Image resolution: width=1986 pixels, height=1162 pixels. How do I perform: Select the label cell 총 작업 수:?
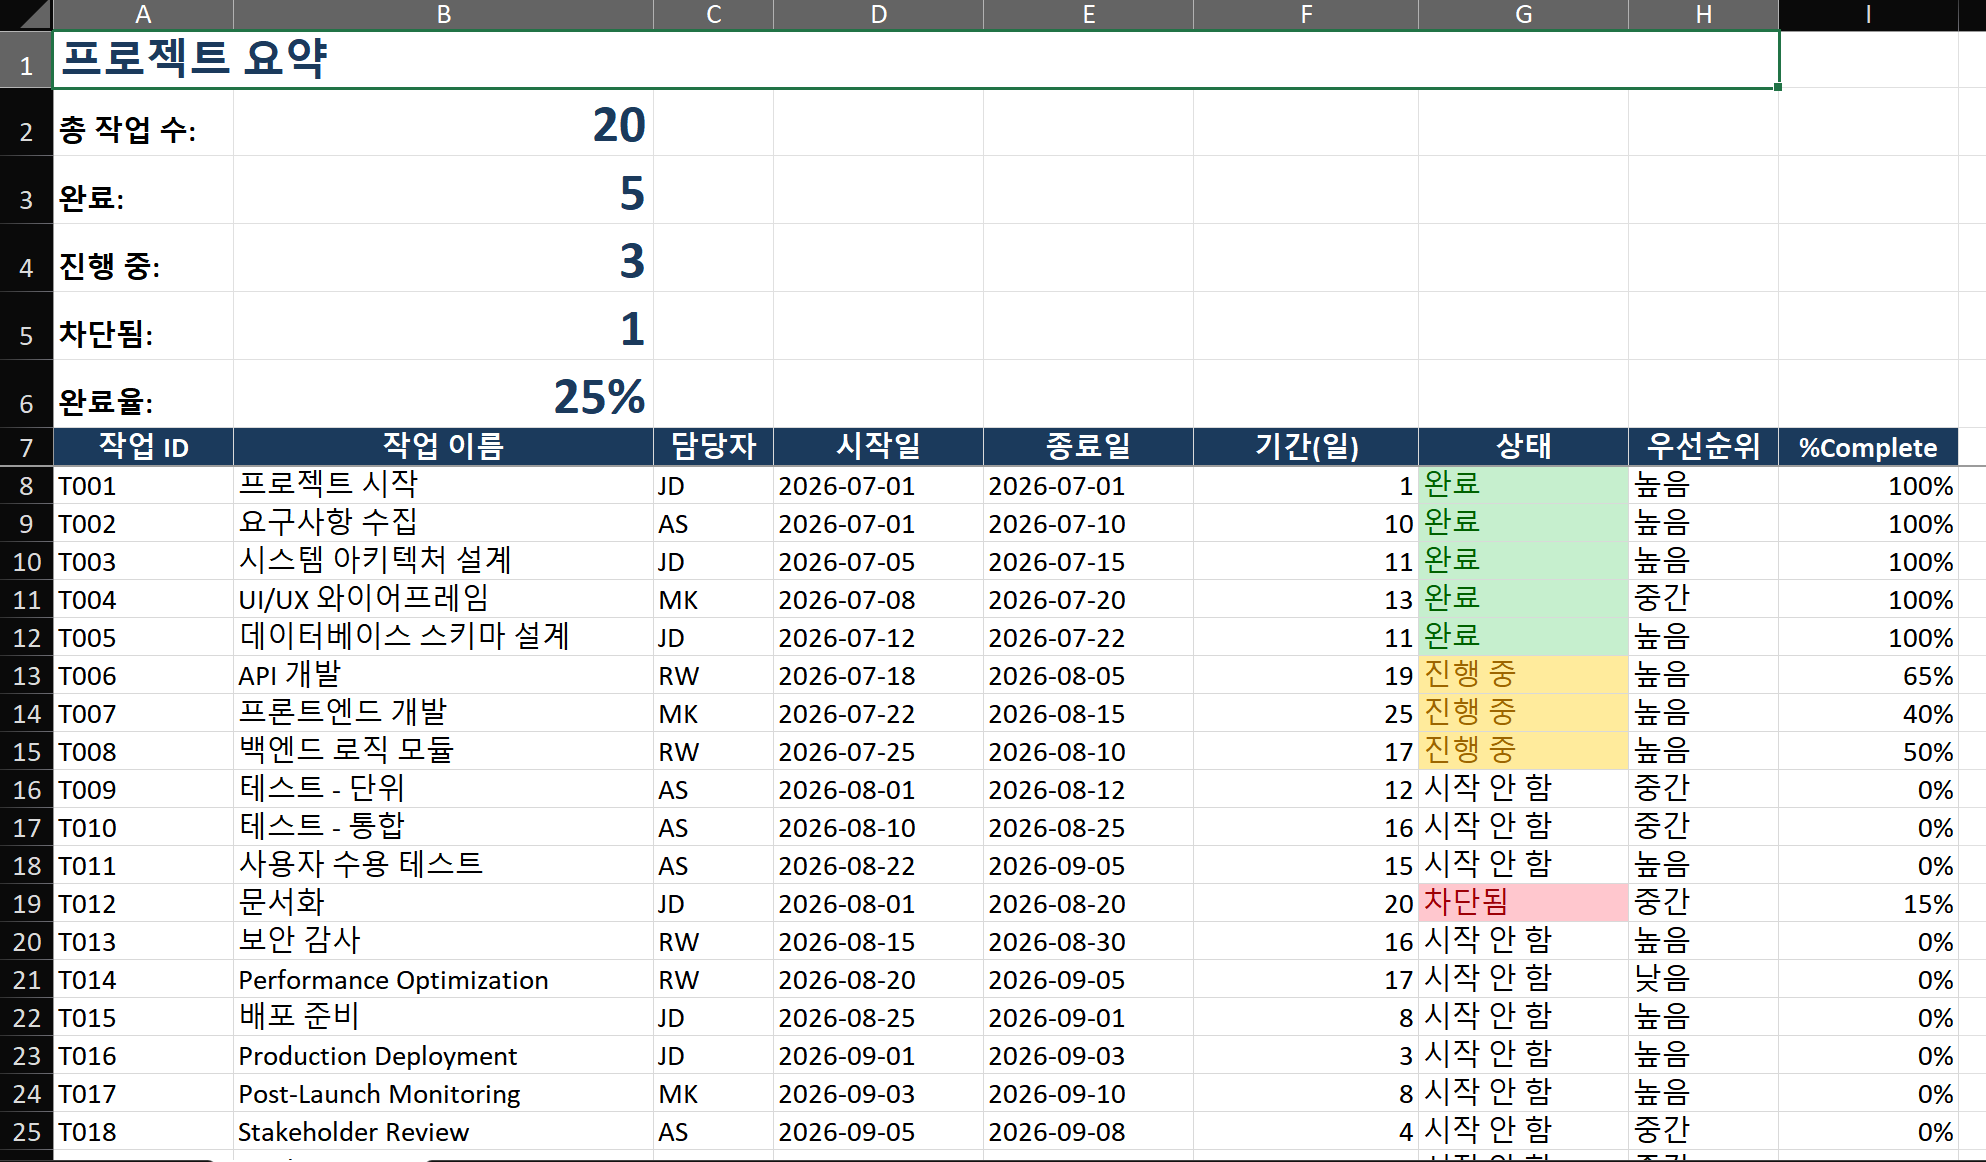[x=143, y=123]
